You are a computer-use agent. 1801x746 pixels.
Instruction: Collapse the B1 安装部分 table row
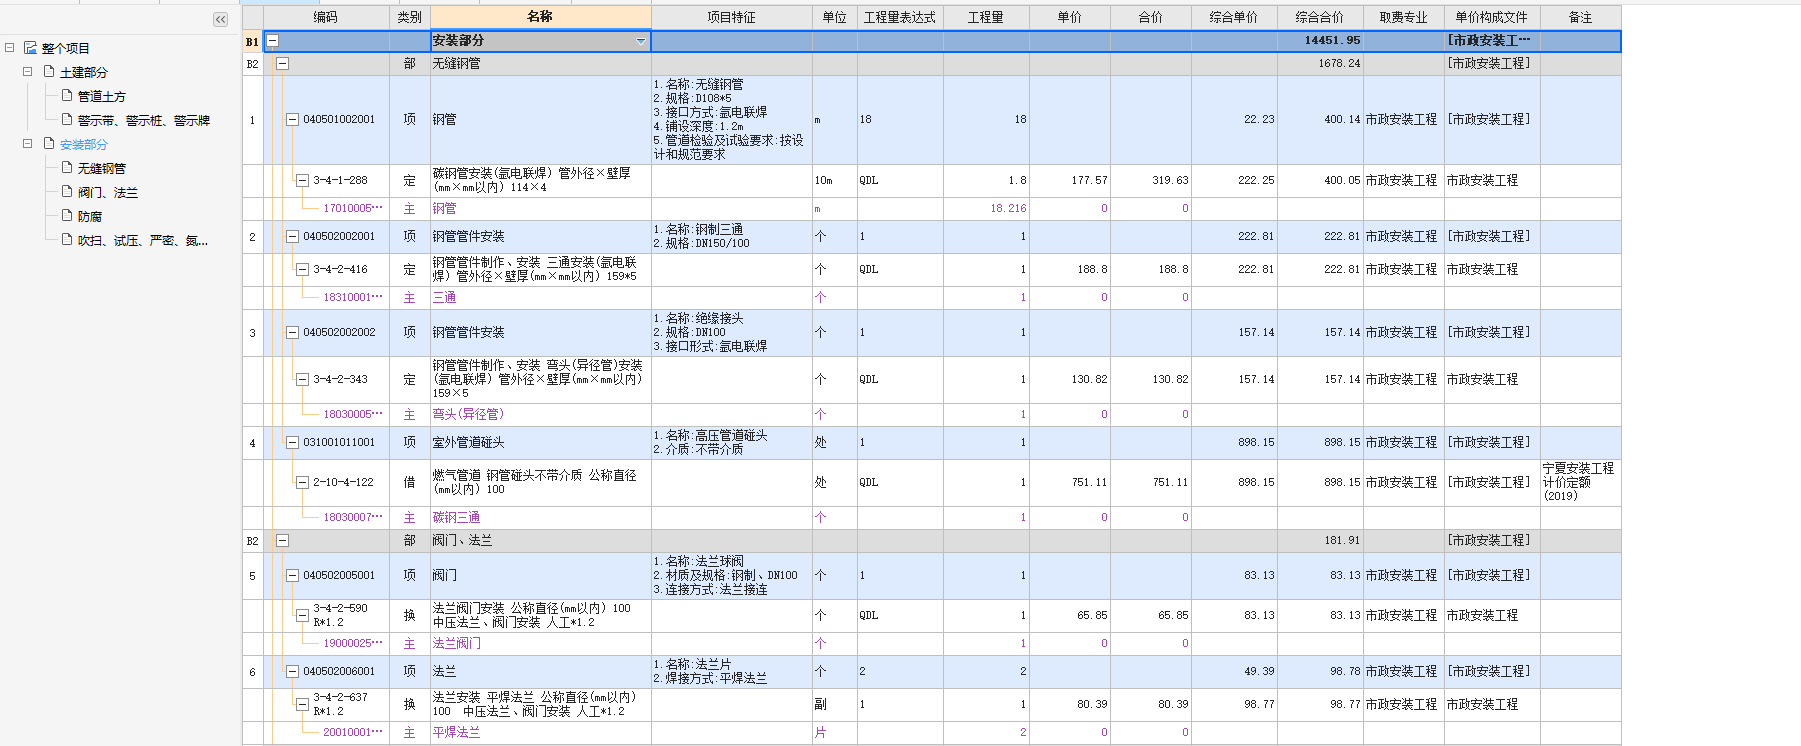[272, 41]
